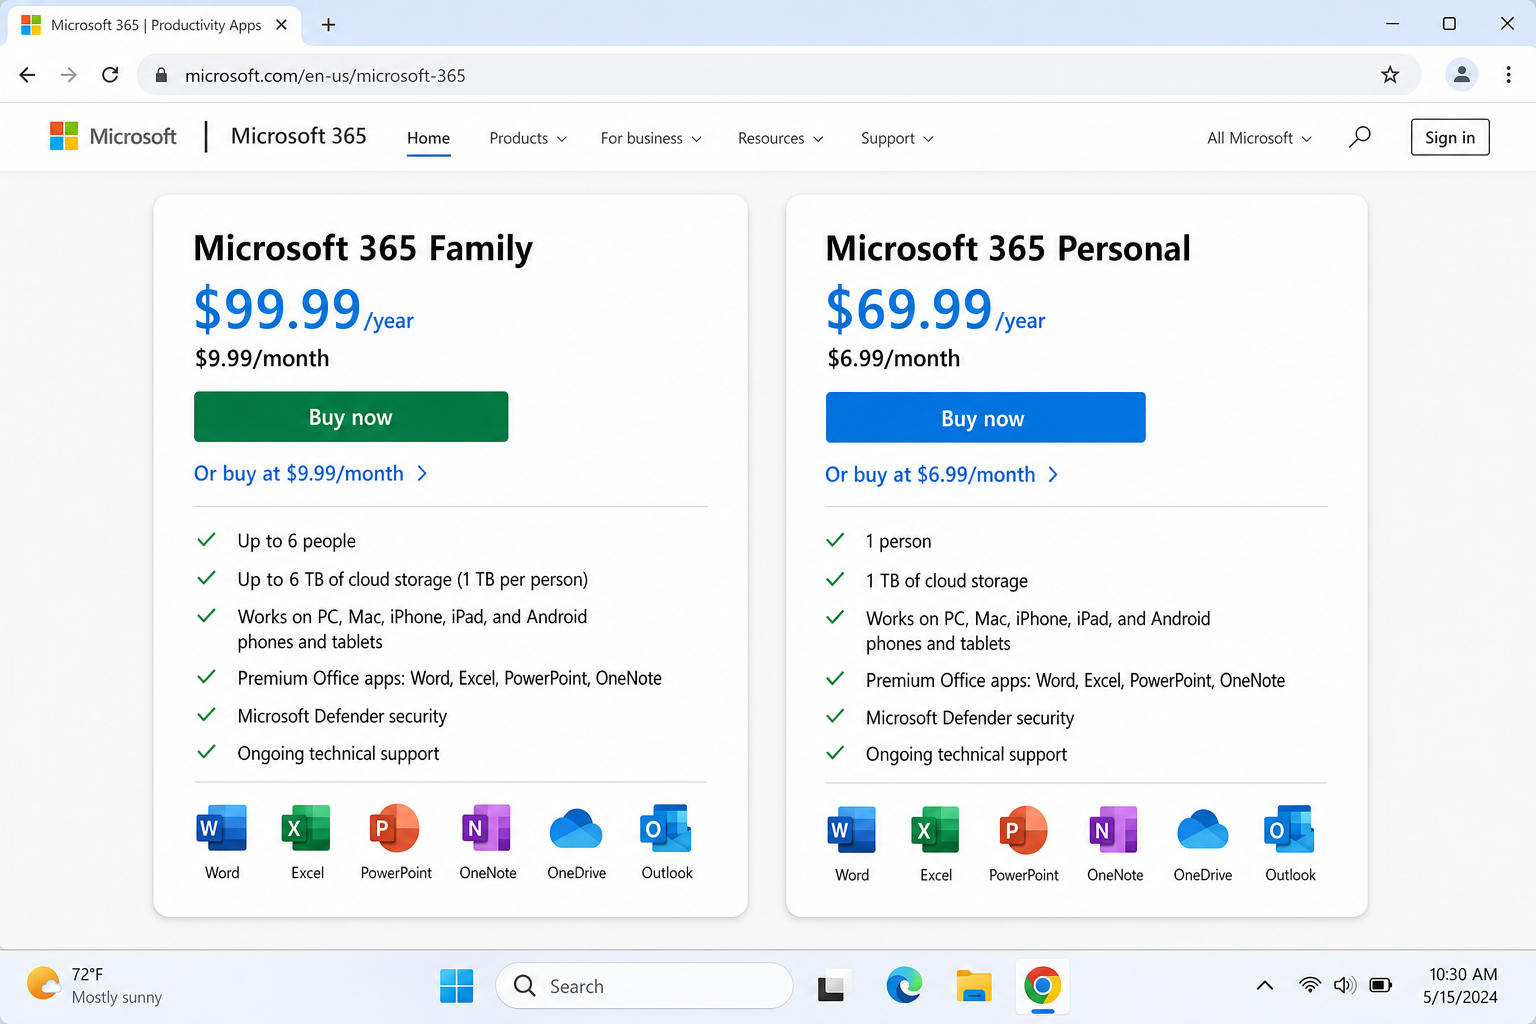Expand the All Microsoft dropdown
The width and height of the screenshot is (1536, 1024).
point(1259,138)
